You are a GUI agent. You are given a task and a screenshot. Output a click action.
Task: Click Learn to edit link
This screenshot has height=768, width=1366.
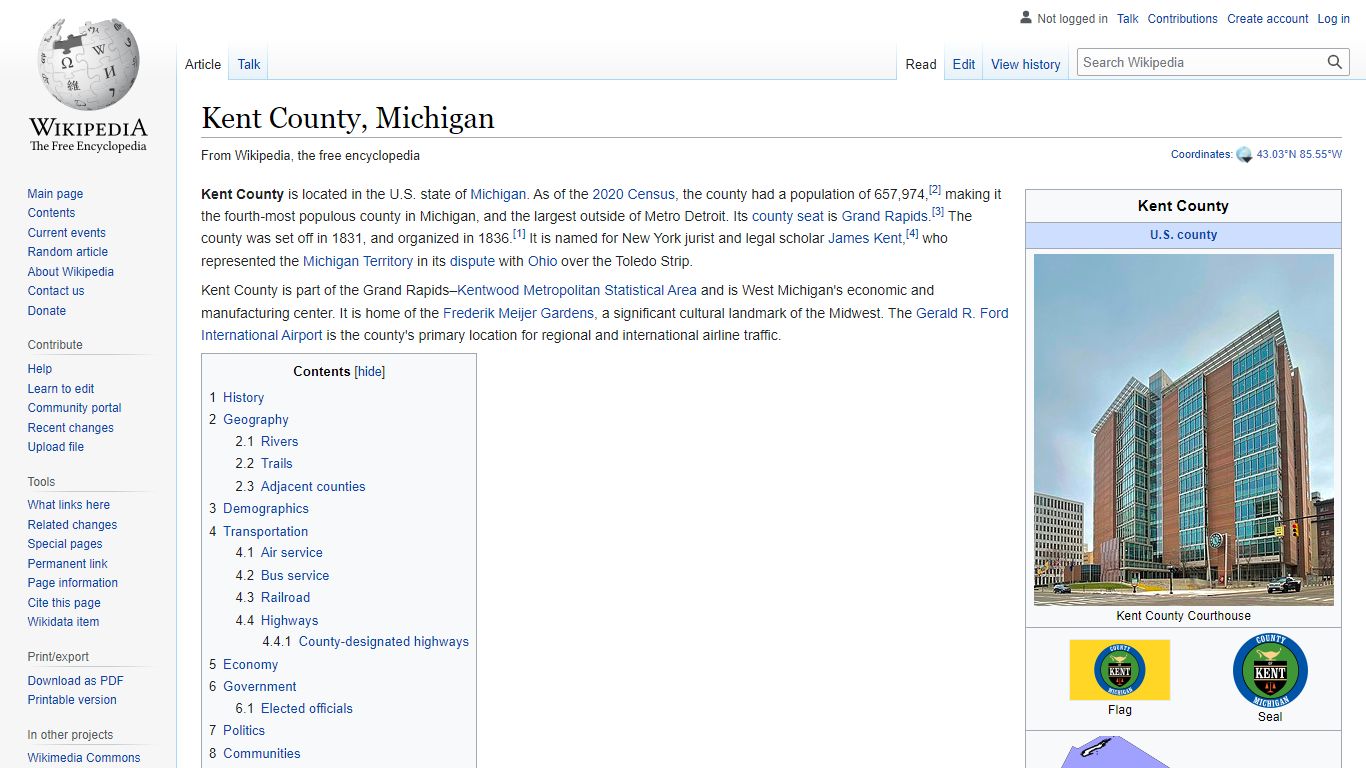[x=61, y=389]
